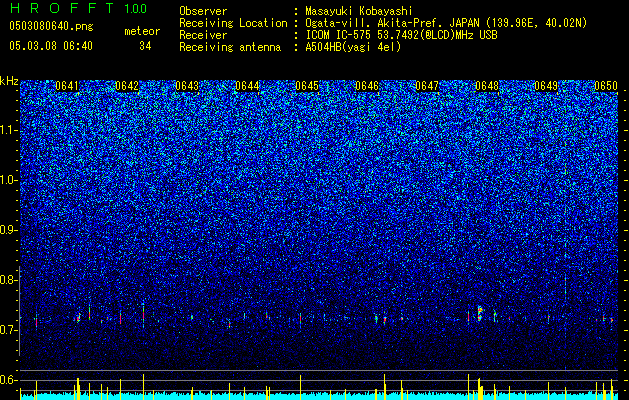
Task: Click the 1.0 kHz axis label
Action: (x=9, y=180)
